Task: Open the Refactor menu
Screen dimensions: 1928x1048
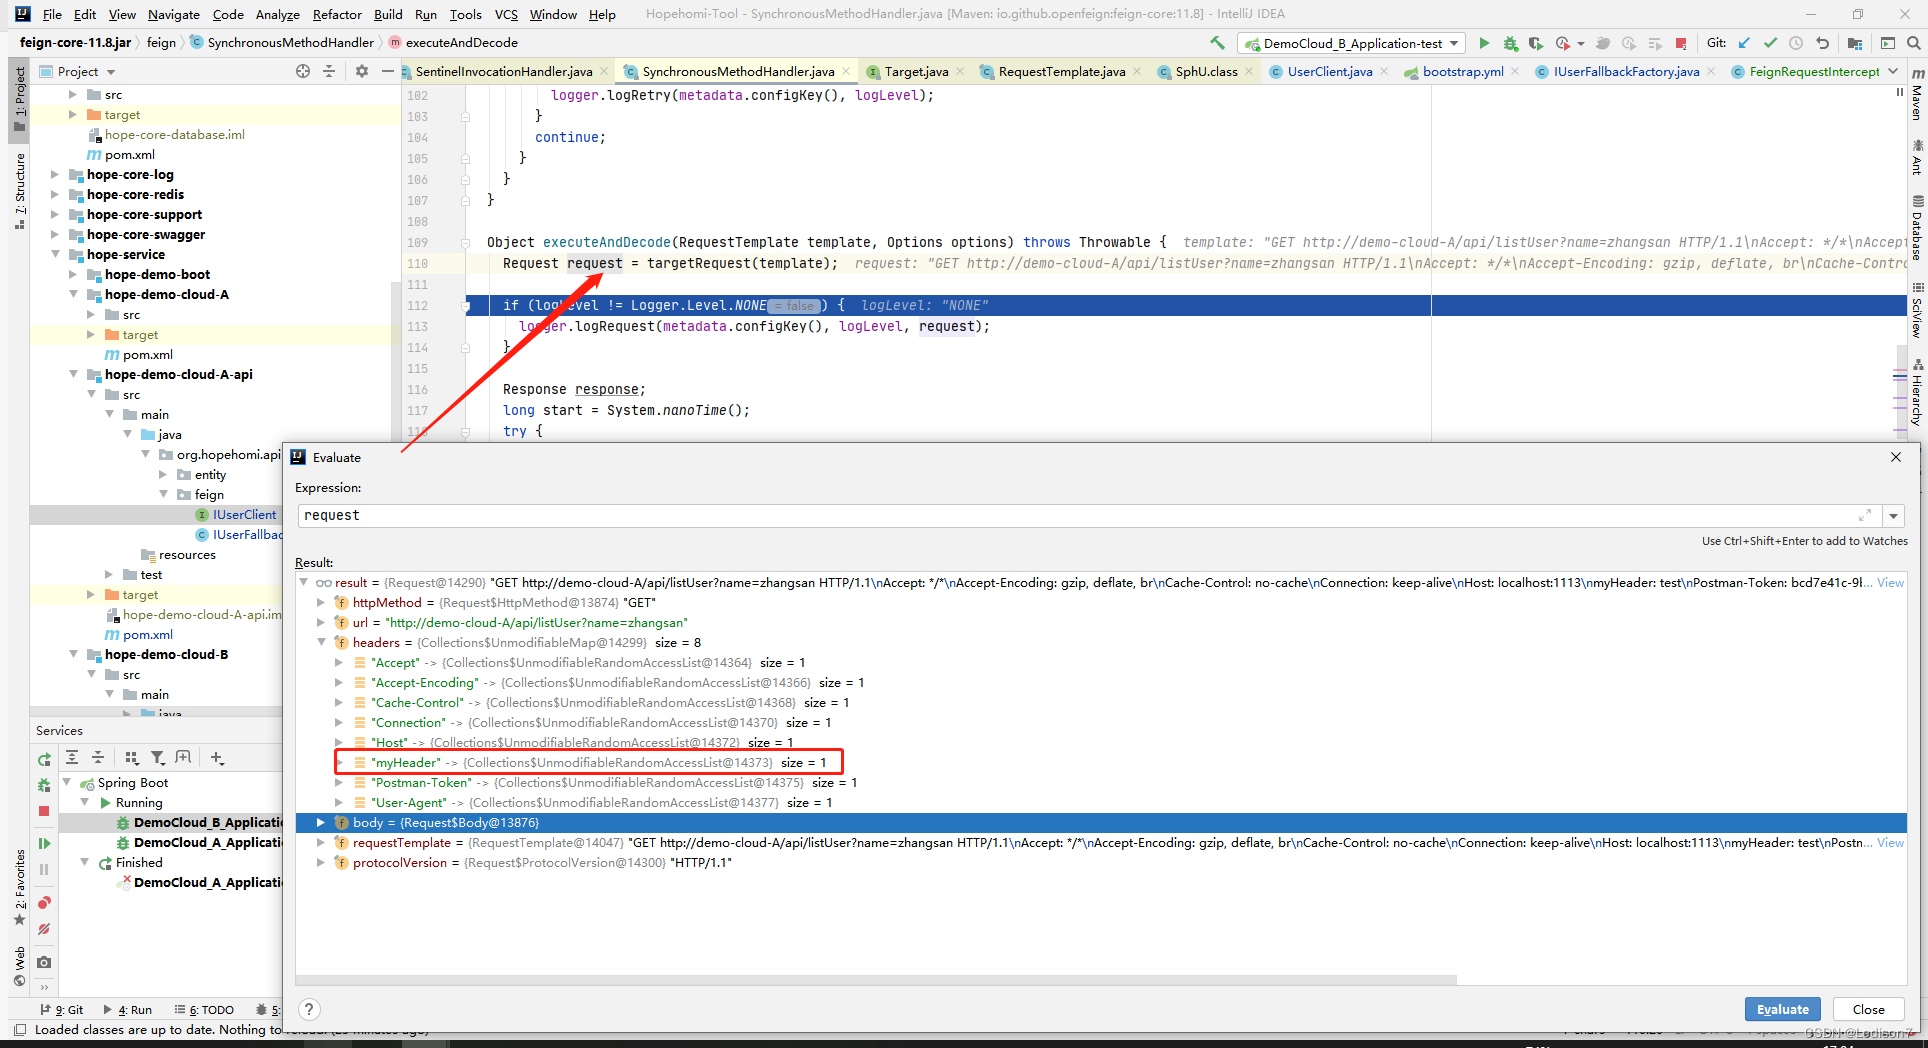Action: 337,14
